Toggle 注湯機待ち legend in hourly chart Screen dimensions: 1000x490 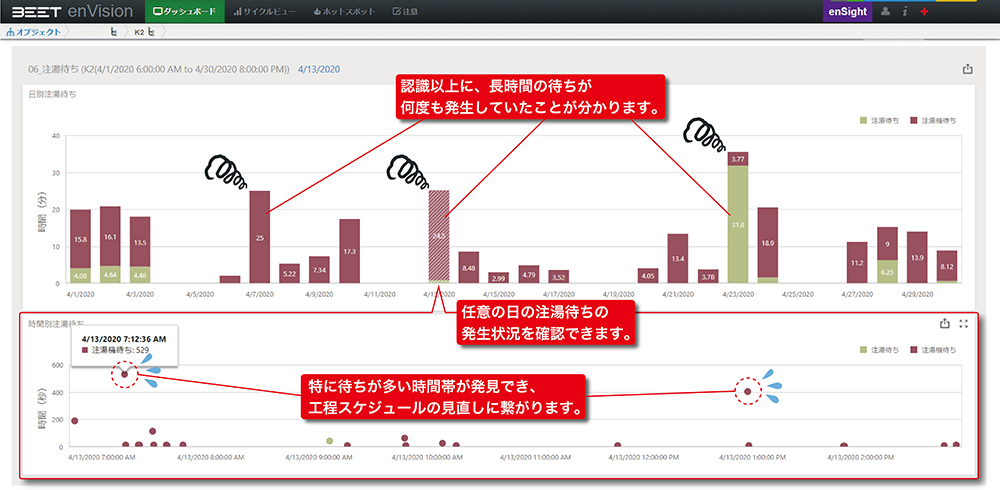(x=933, y=350)
